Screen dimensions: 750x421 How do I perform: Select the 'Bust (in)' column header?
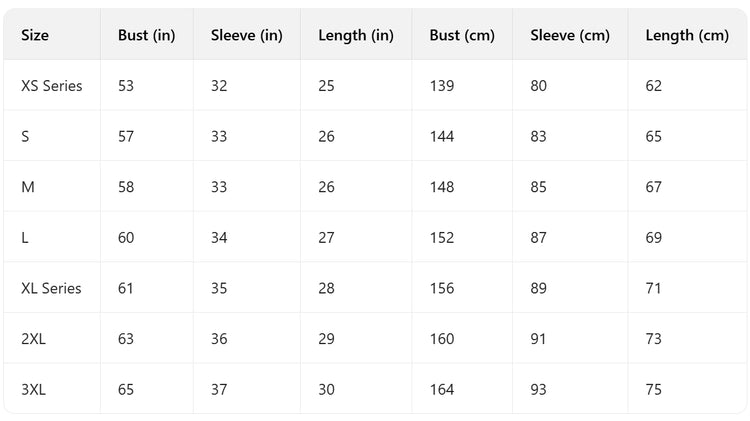tap(146, 35)
